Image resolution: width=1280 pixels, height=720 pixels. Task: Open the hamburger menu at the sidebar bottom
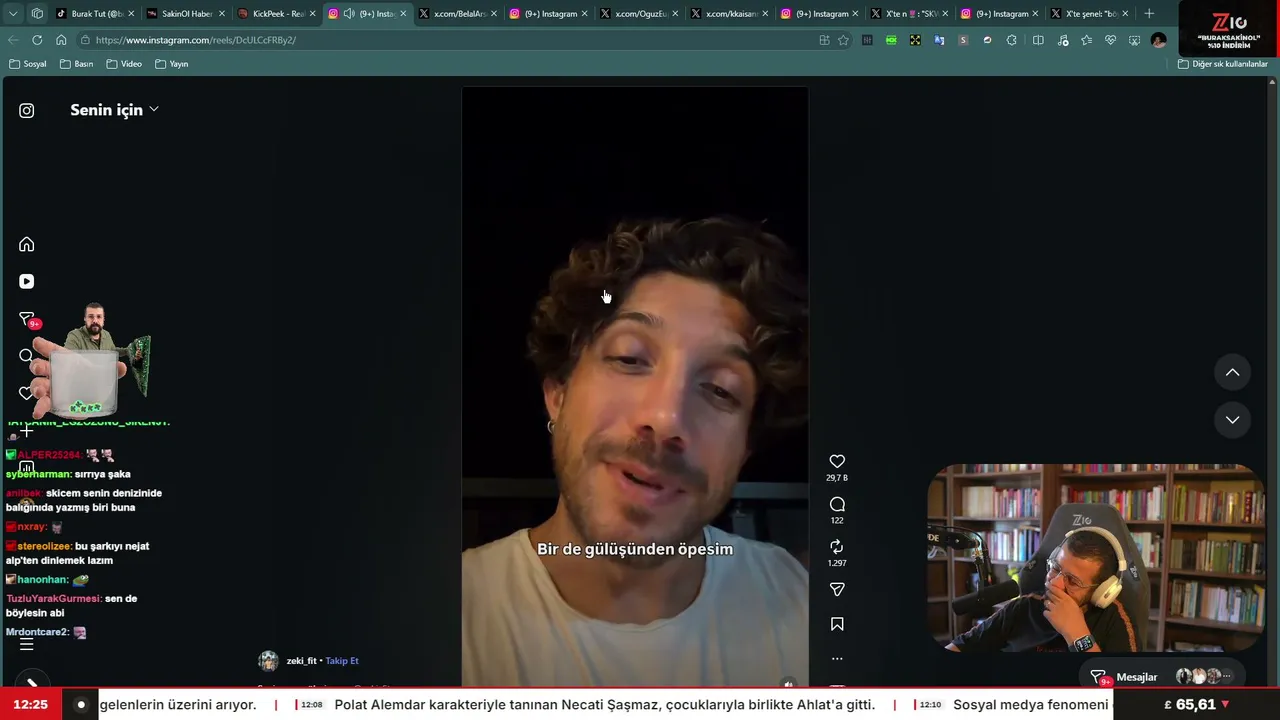pyautogui.click(x=27, y=645)
